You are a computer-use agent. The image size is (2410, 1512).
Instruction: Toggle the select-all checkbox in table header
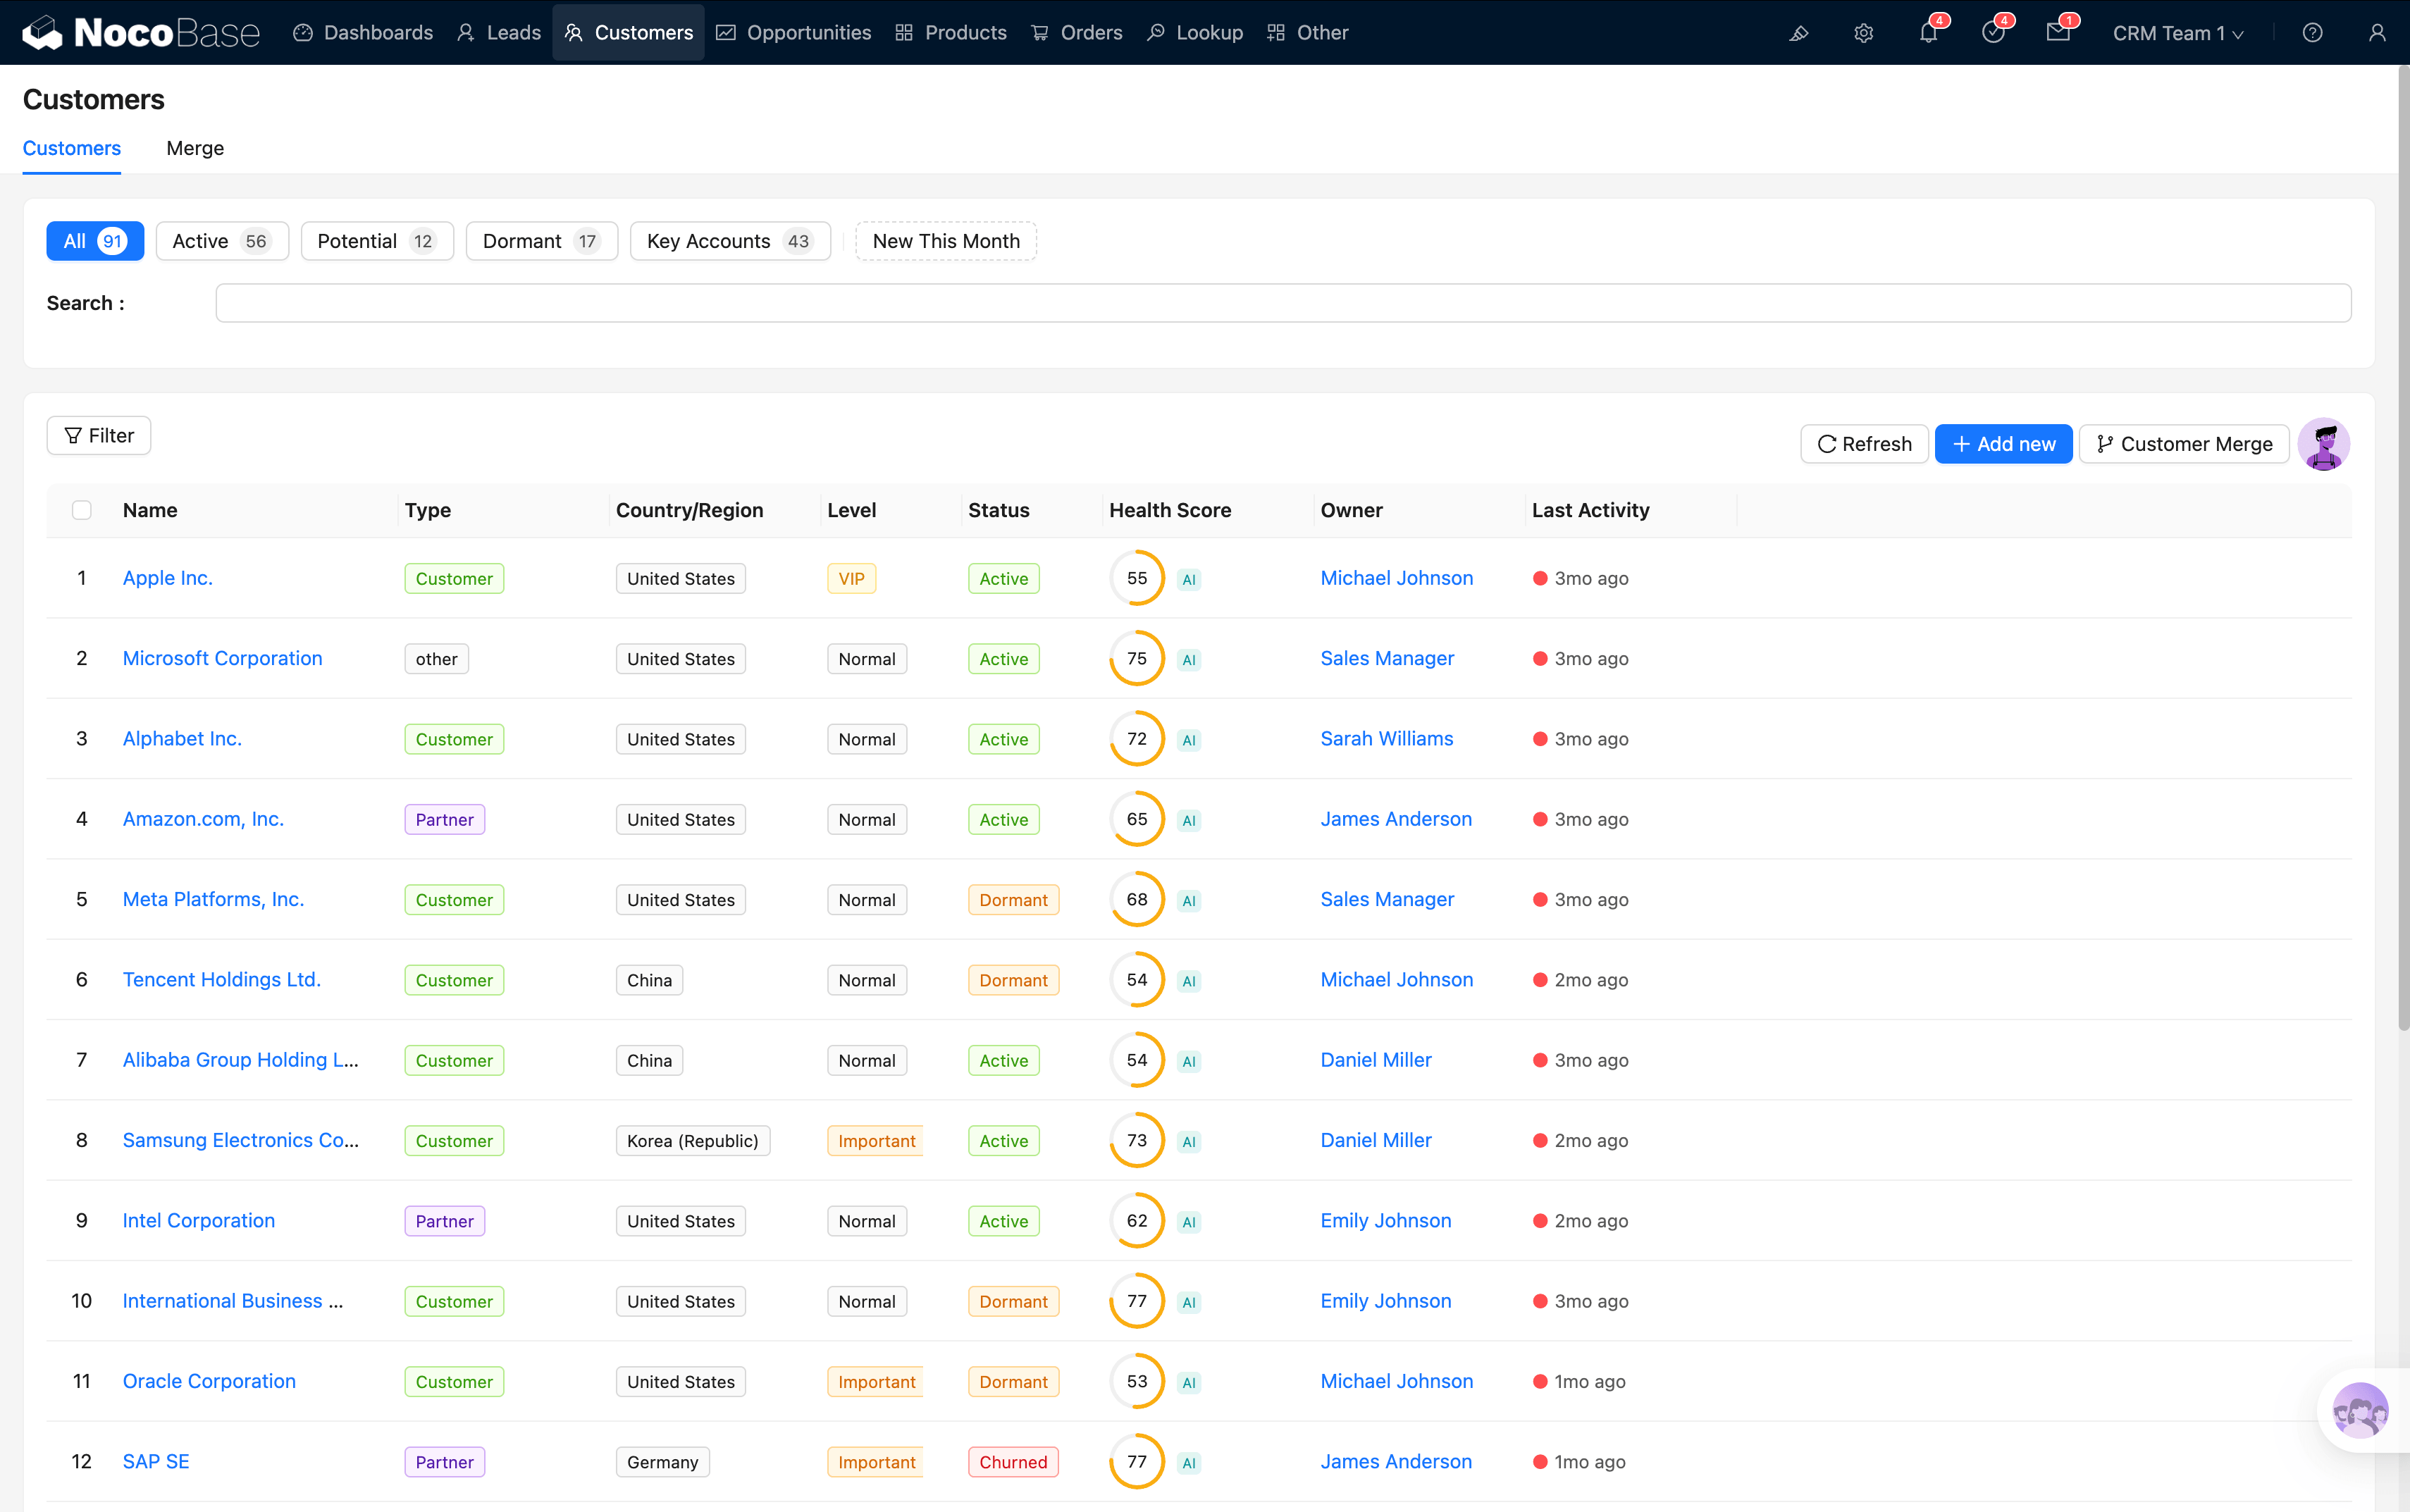82,510
